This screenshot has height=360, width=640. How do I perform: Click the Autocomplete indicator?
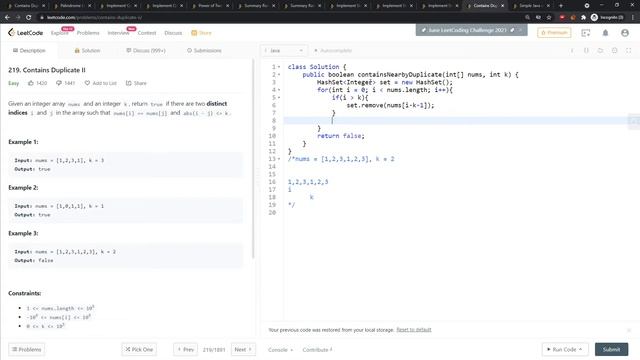(333, 51)
